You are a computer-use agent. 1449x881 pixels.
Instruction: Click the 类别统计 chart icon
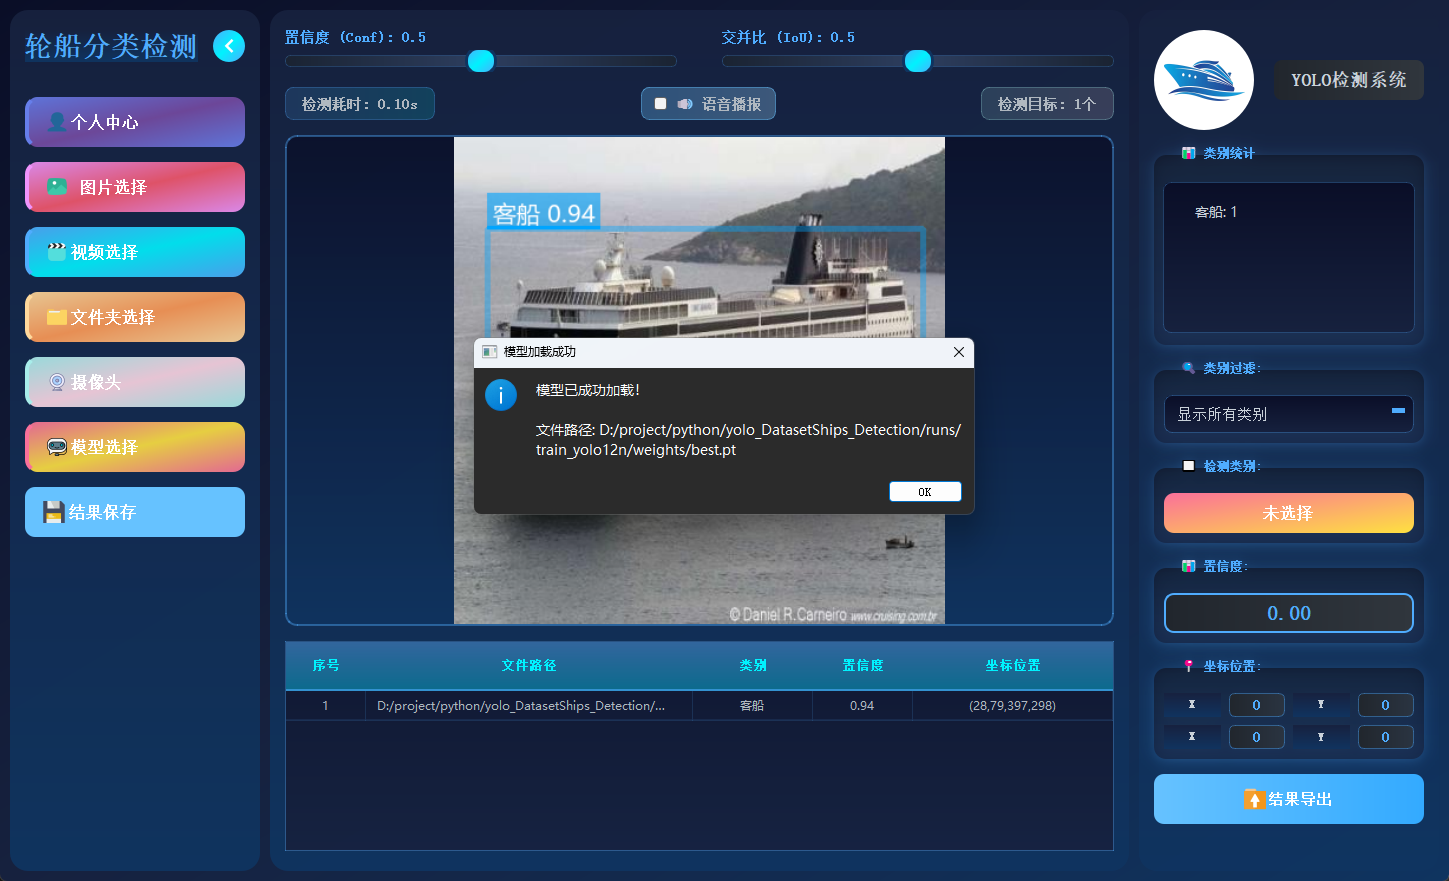click(1189, 153)
